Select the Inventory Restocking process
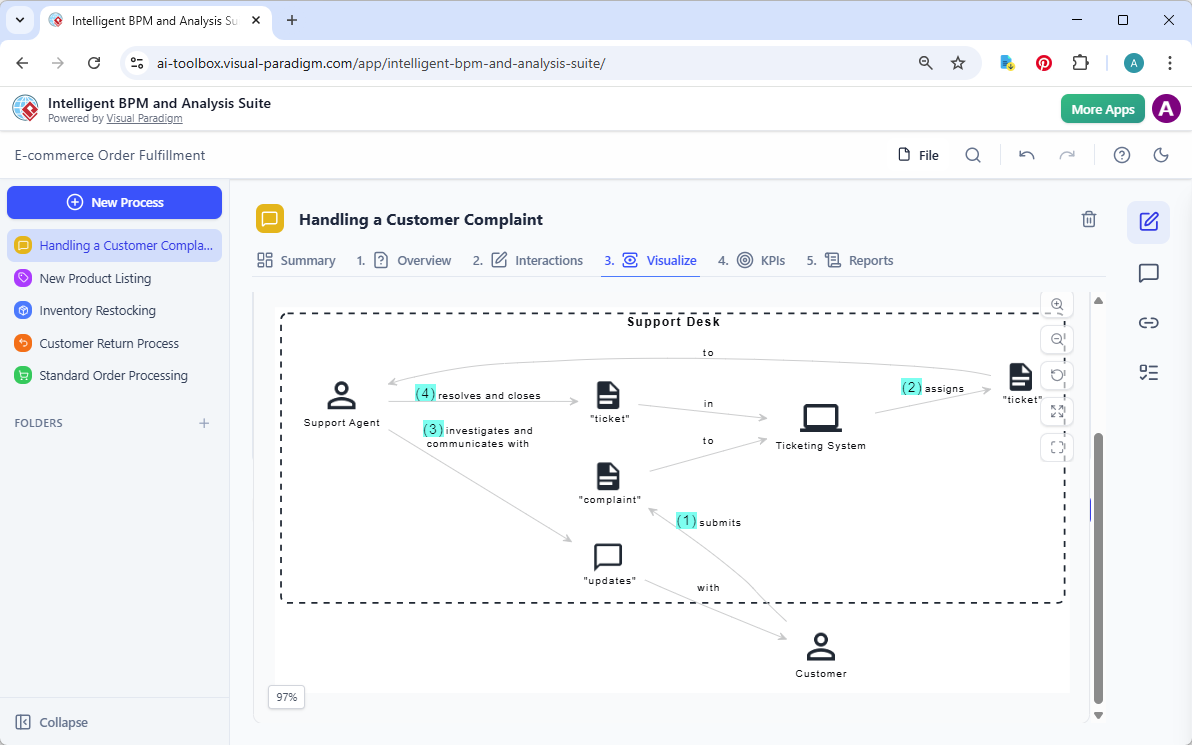The image size is (1192, 745). click(97, 310)
